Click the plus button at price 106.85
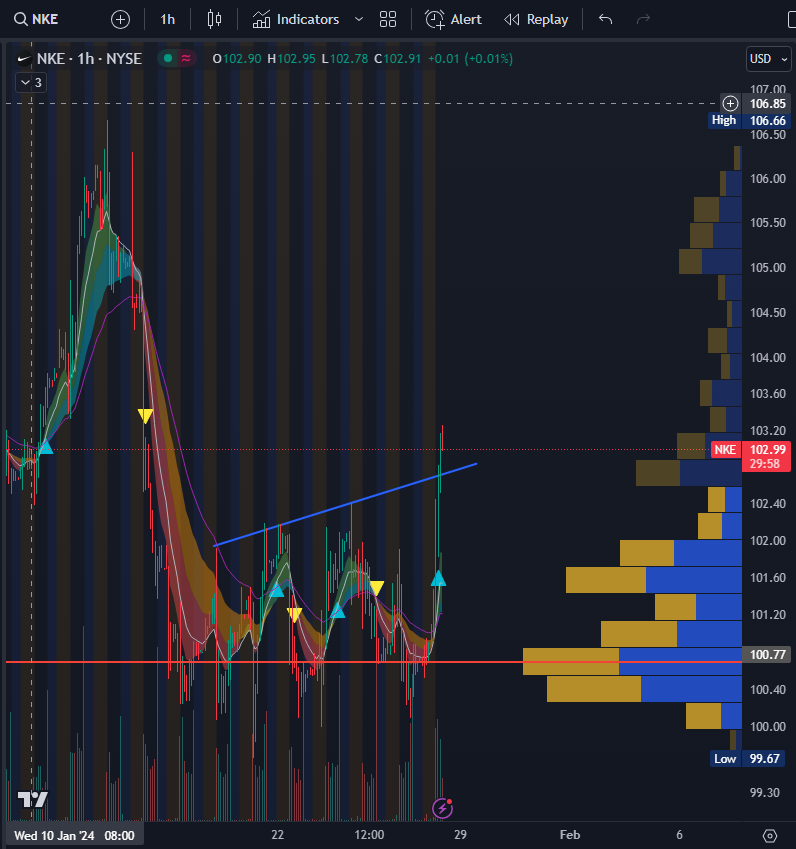 (730, 103)
